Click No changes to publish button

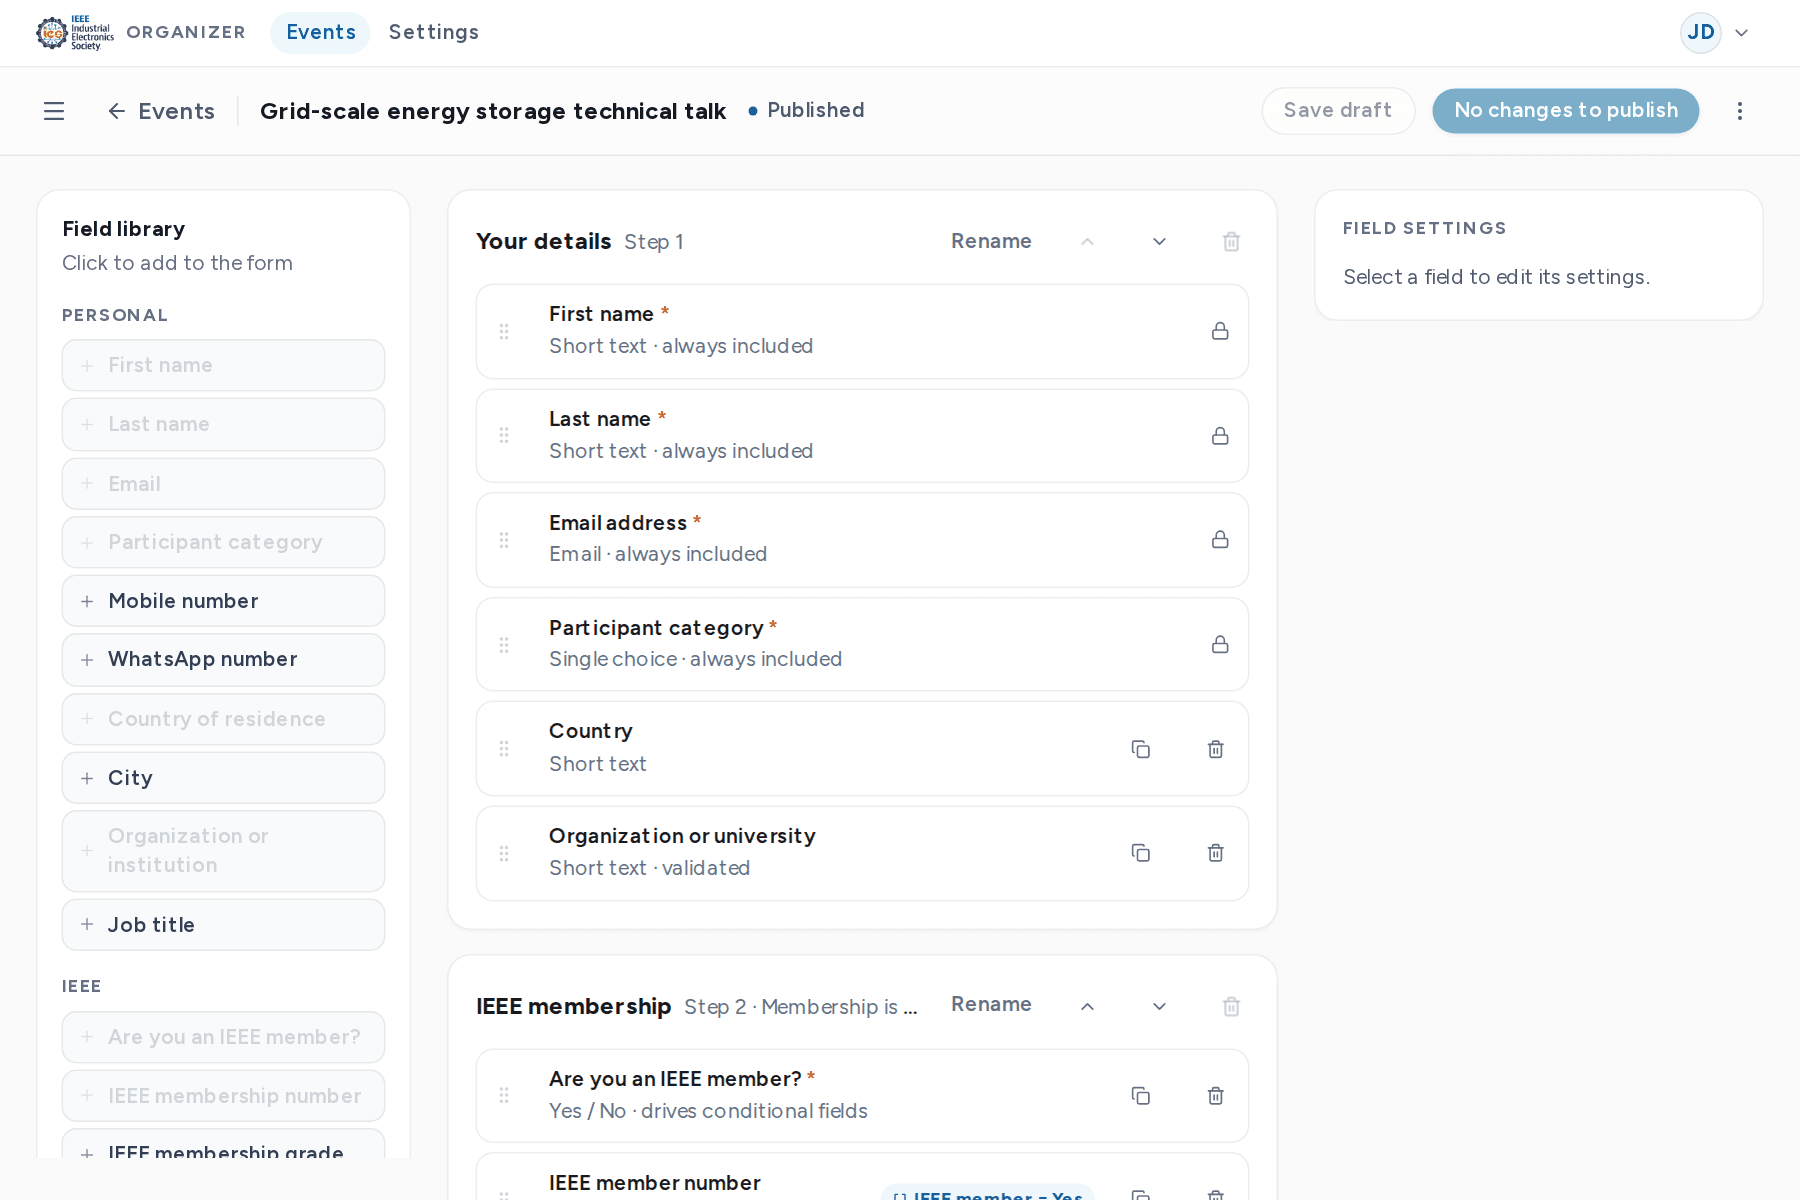(1566, 111)
